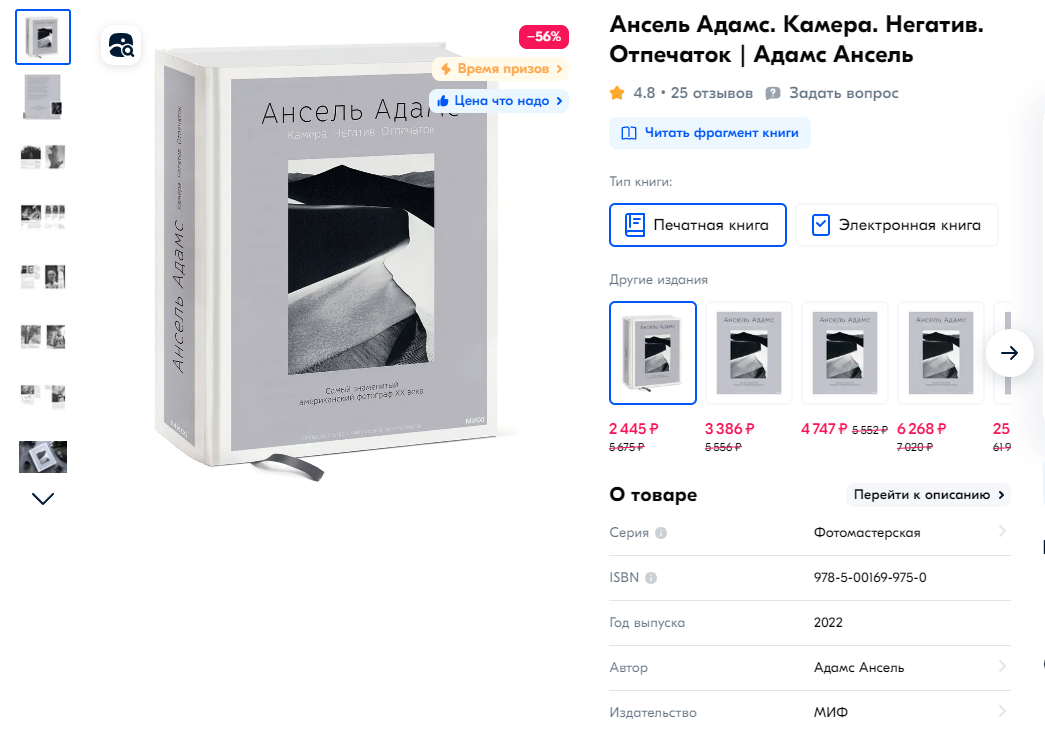The image size is (1045, 742).
Task: Click Цена что надо thumbs-up badge
Action: (x=499, y=101)
